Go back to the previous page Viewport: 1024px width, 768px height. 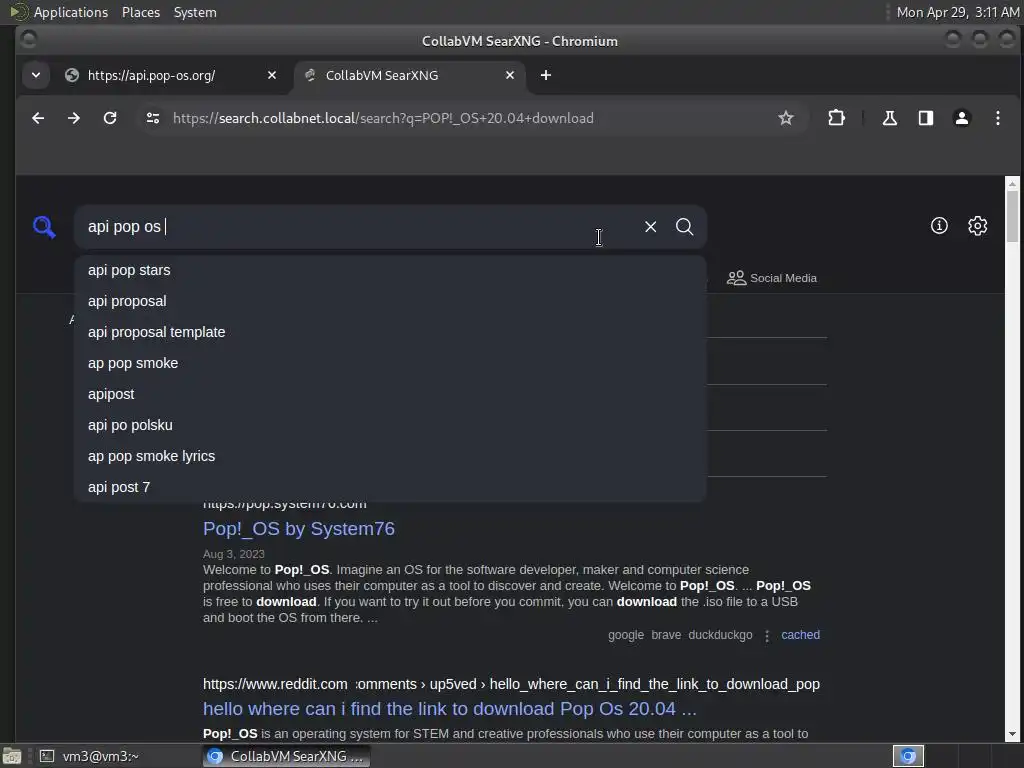point(38,118)
